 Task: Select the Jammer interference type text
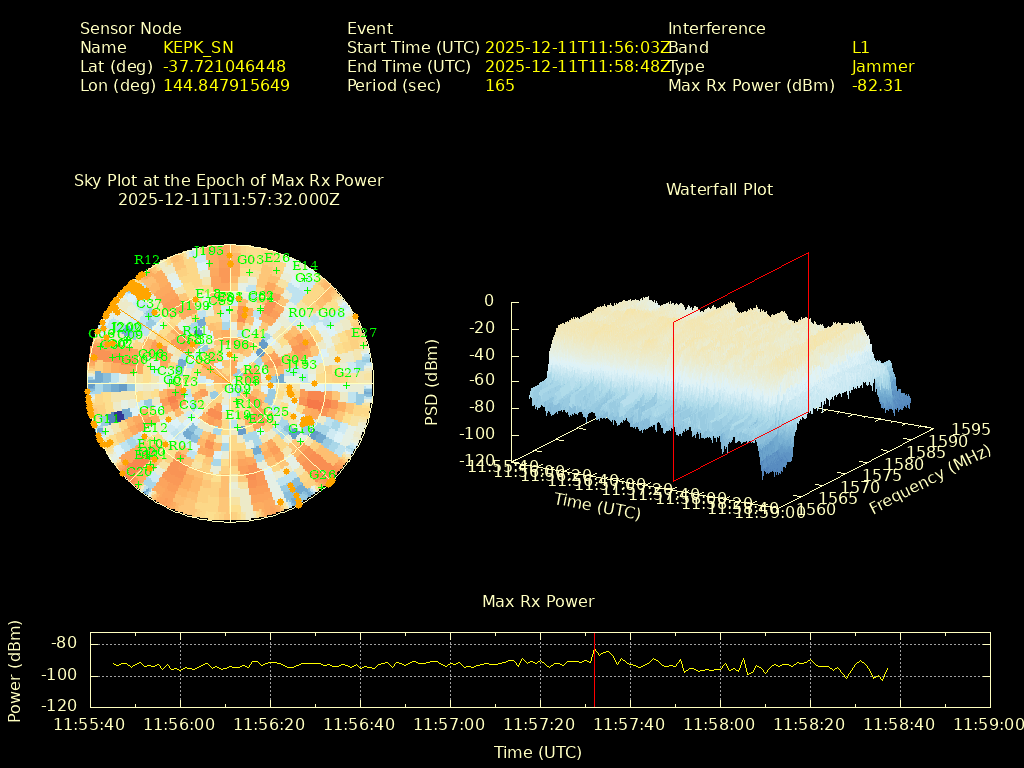[882, 66]
